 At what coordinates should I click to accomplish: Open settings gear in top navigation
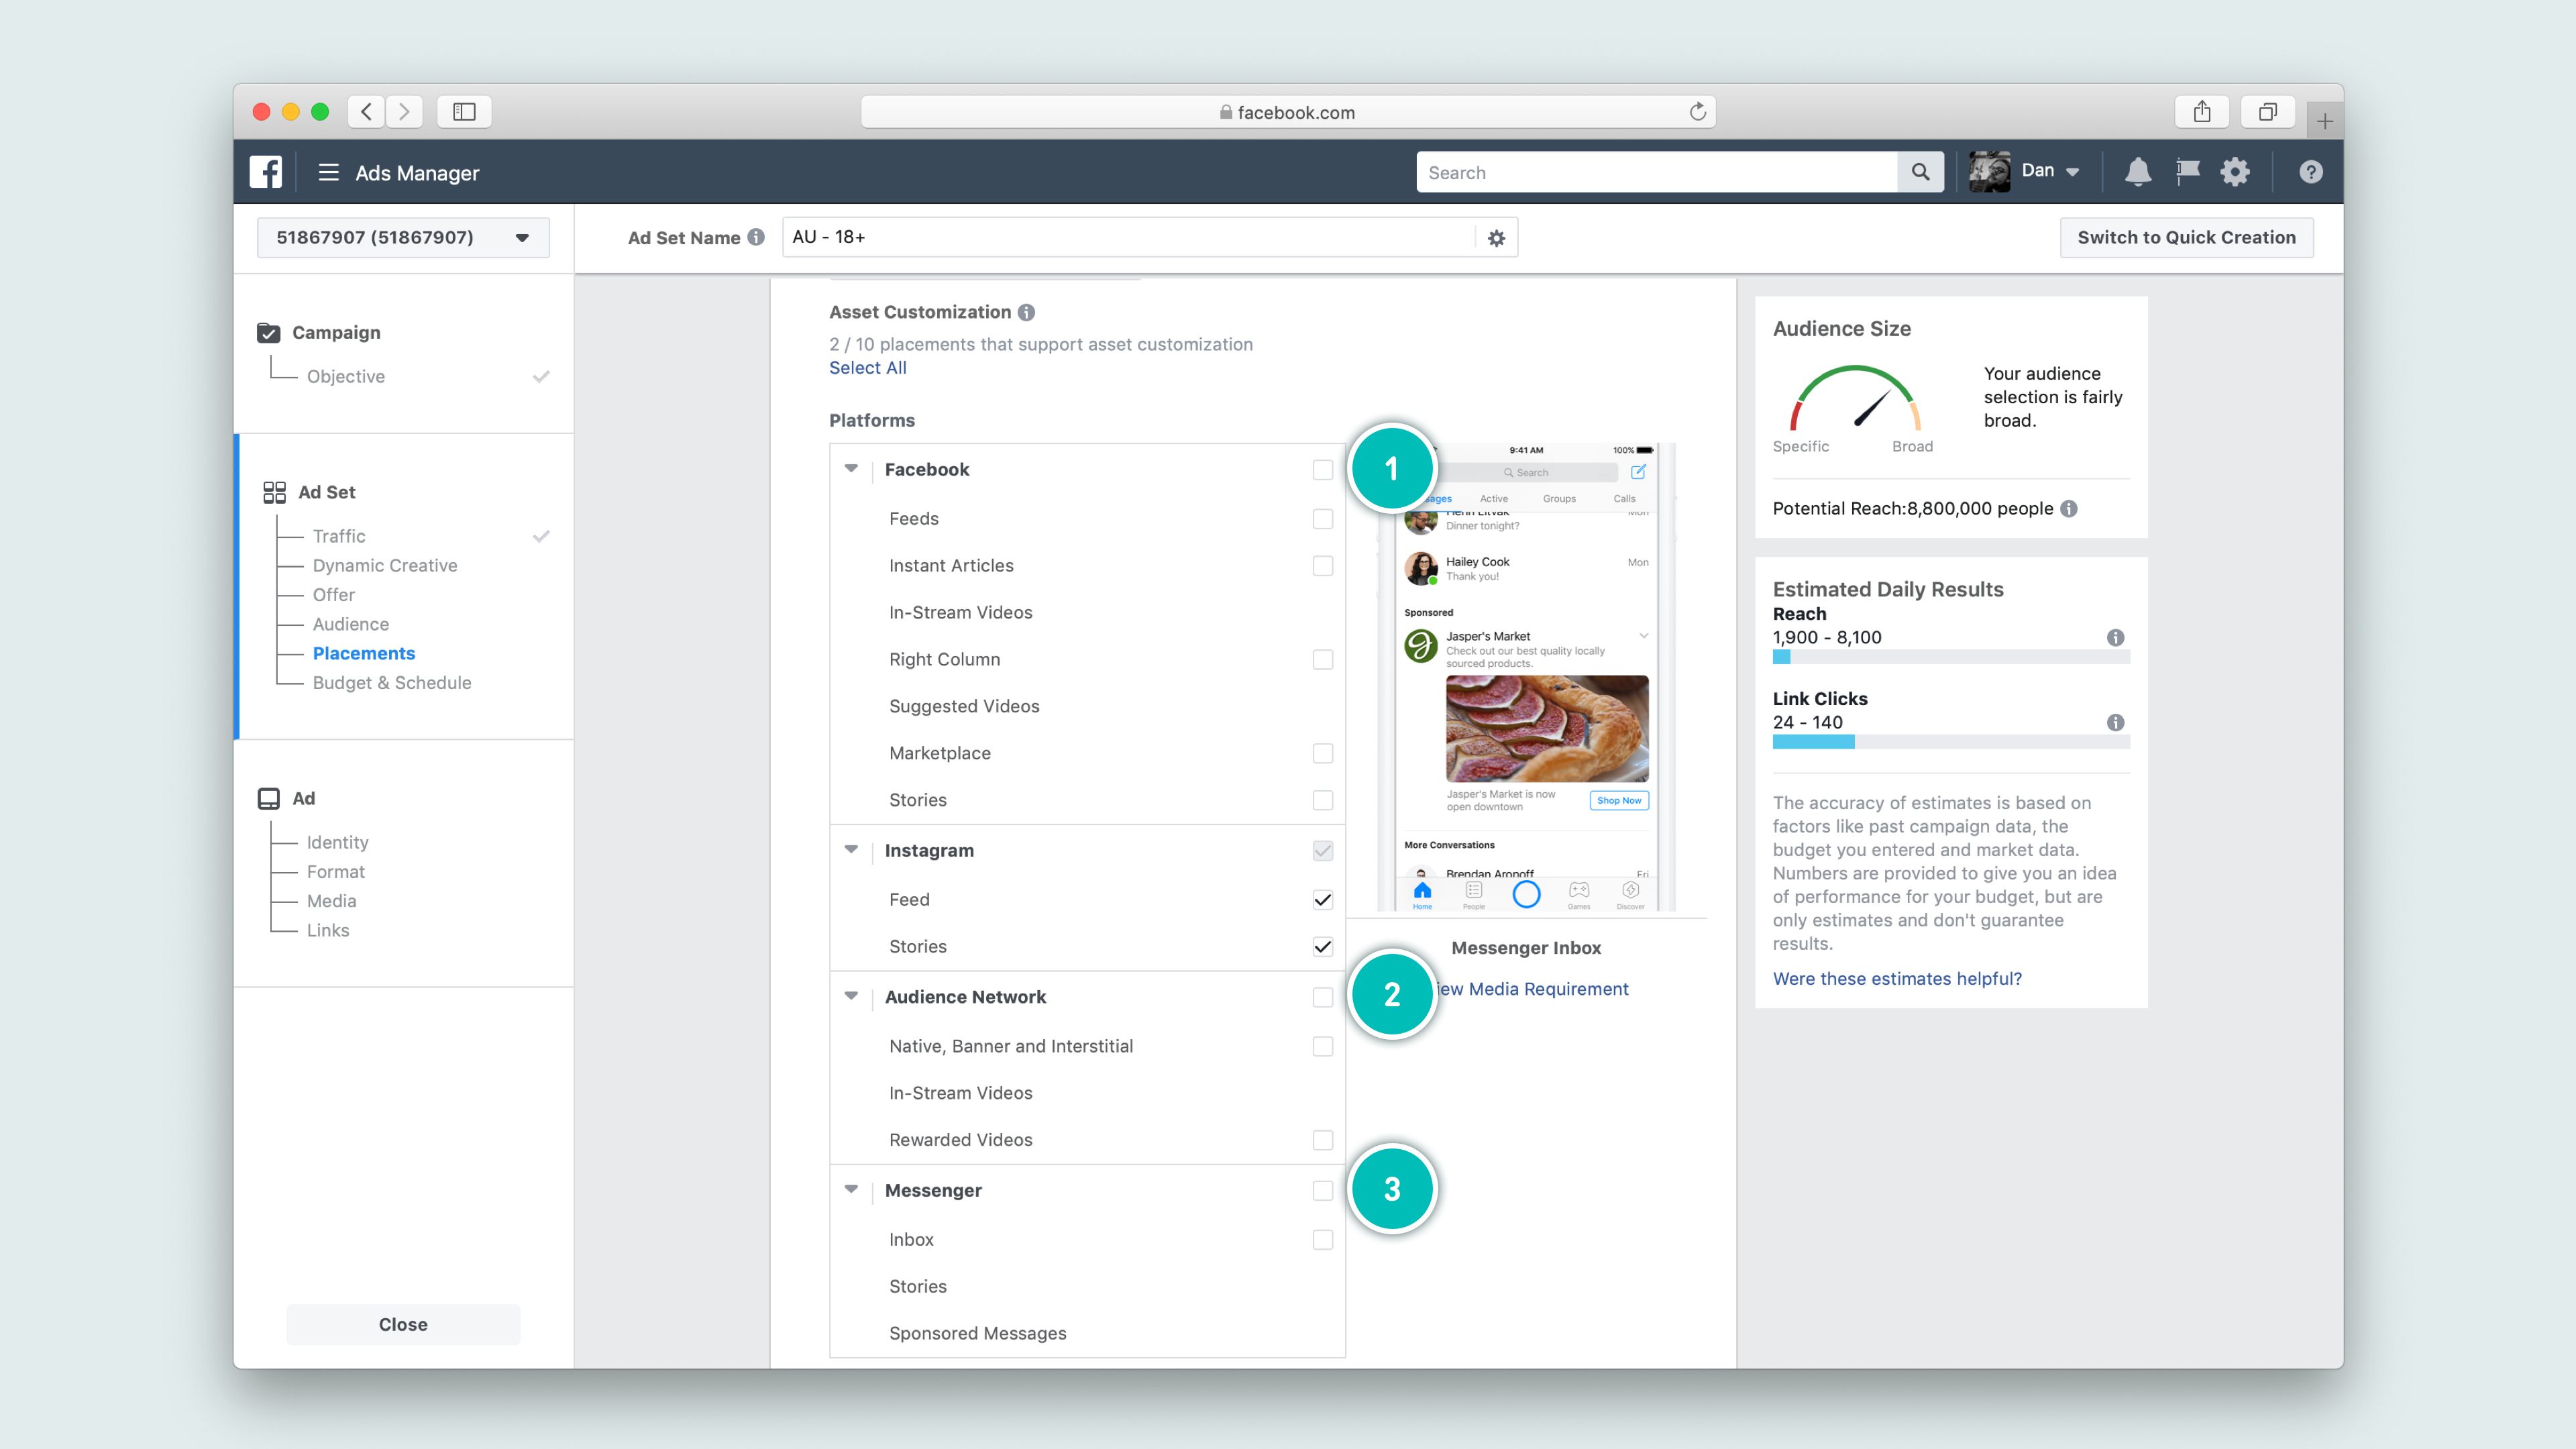[2235, 172]
